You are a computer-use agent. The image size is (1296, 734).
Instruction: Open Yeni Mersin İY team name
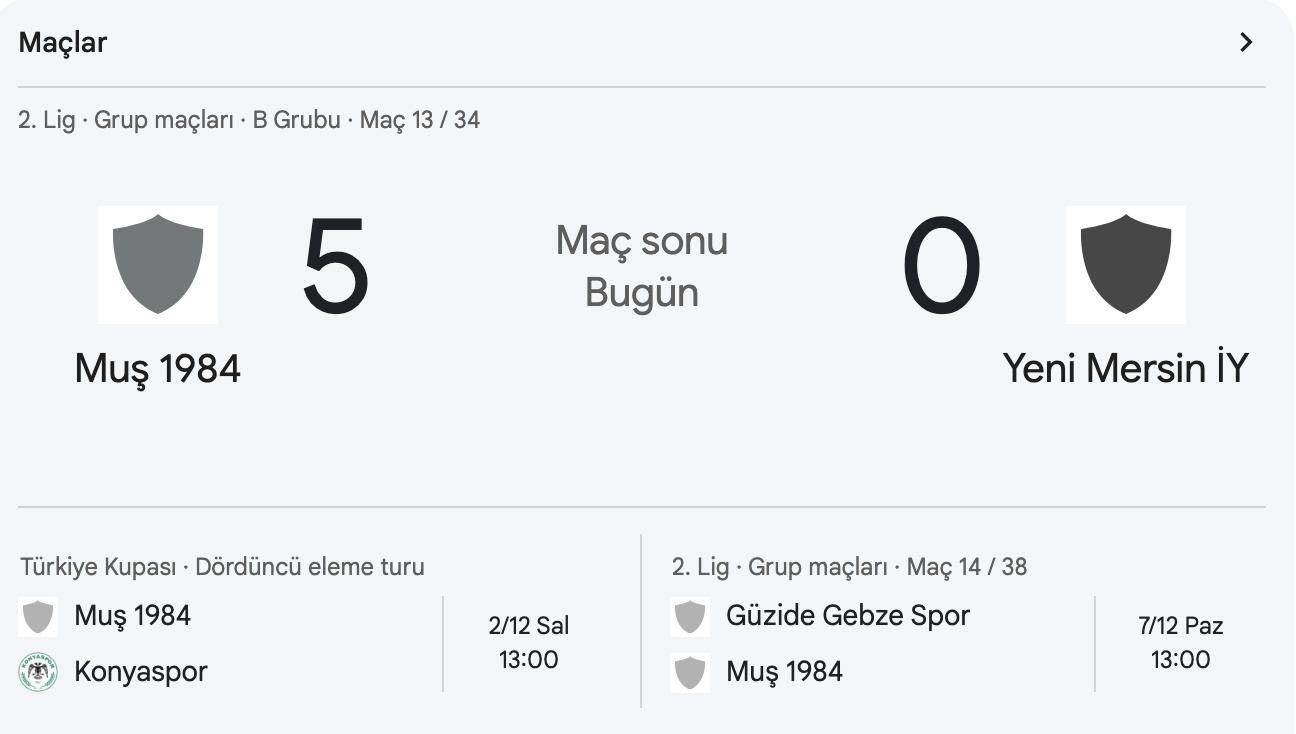click(x=1125, y=369)
